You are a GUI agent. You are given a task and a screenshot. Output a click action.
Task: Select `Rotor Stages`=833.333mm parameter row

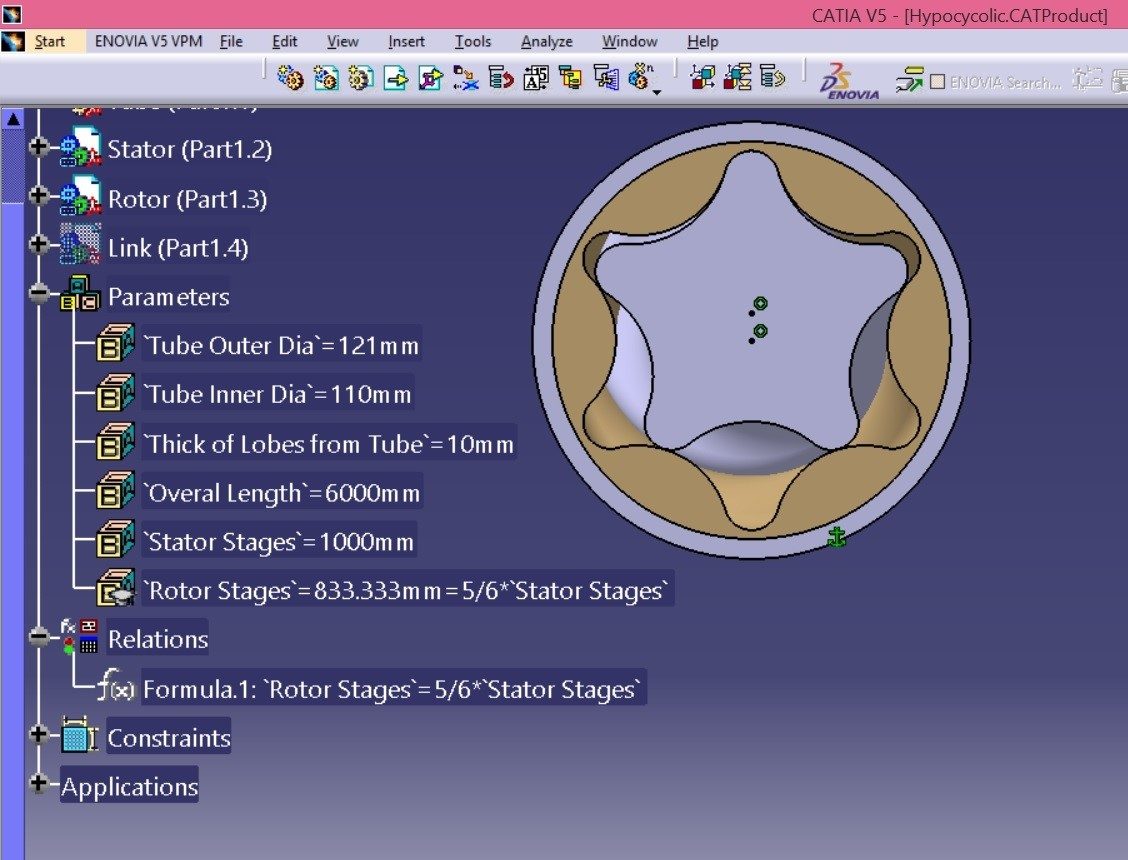click(x=407, y=592)
